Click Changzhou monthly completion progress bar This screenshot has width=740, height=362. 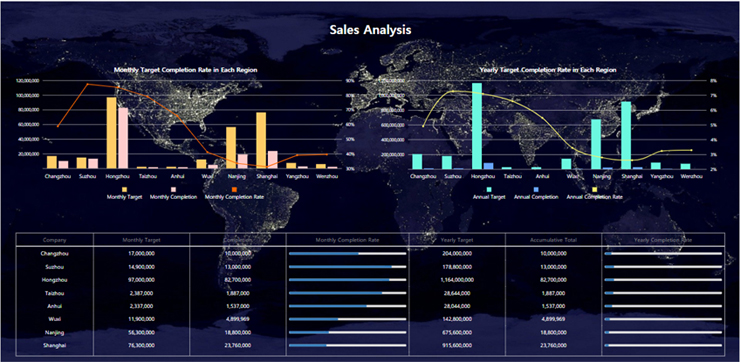pyautogui.click(x=347, y=253)
